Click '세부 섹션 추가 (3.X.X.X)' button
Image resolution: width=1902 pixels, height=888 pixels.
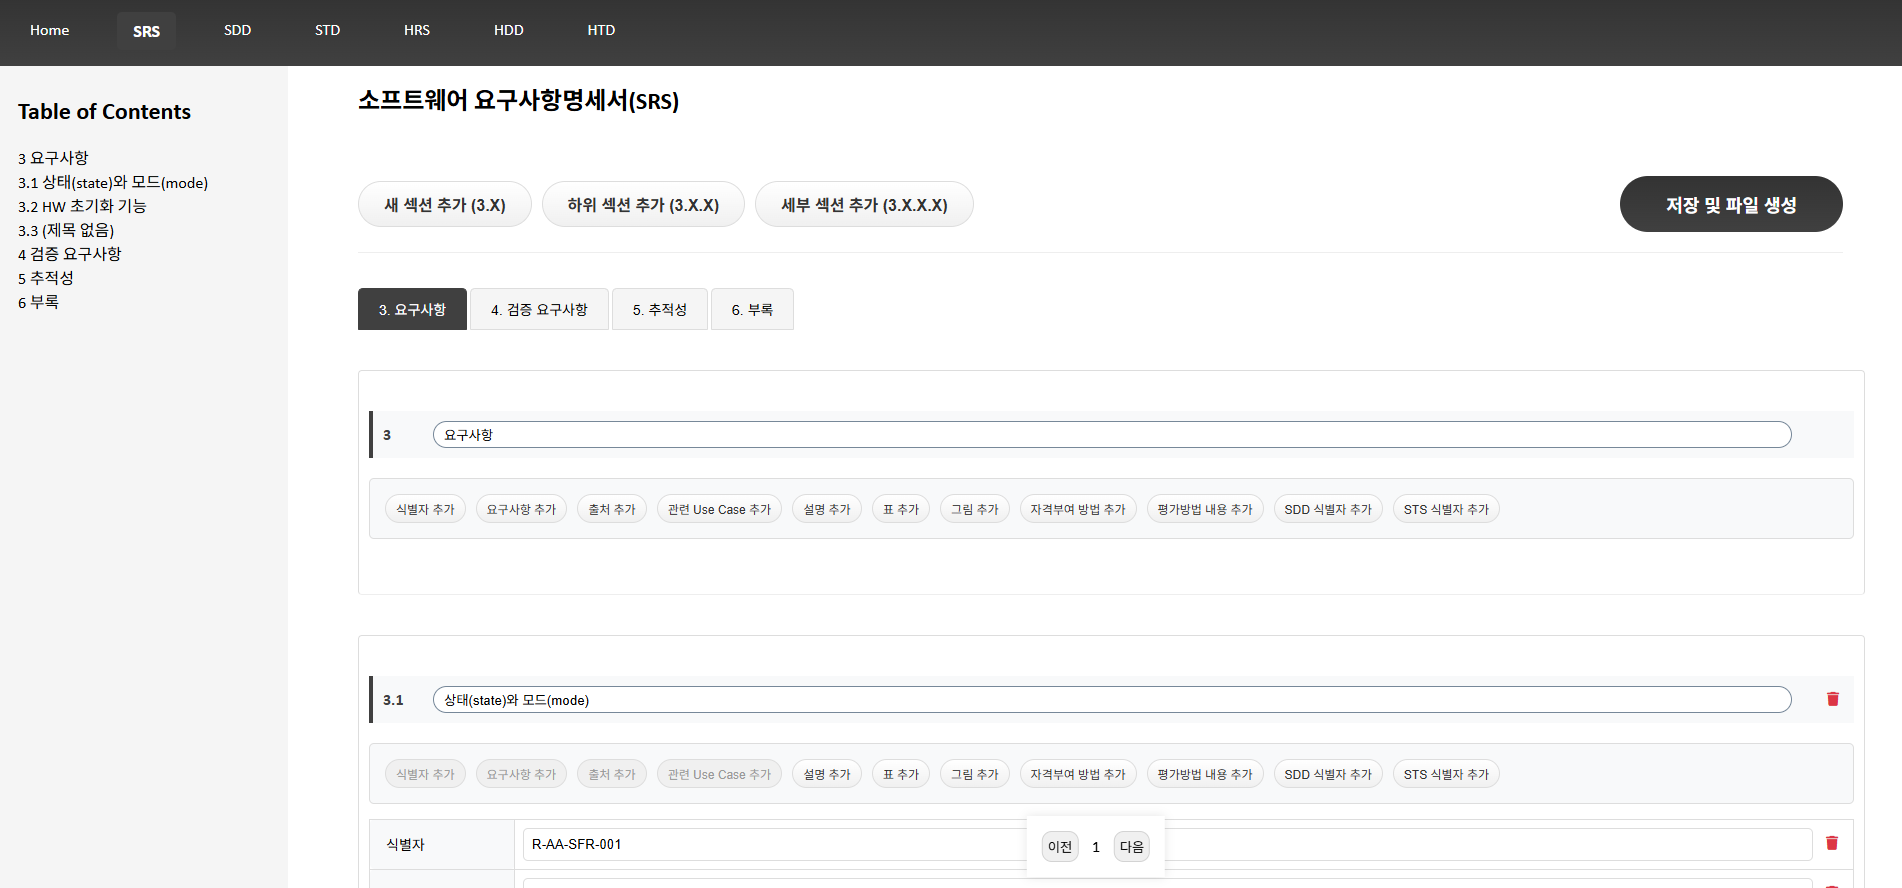864,204
